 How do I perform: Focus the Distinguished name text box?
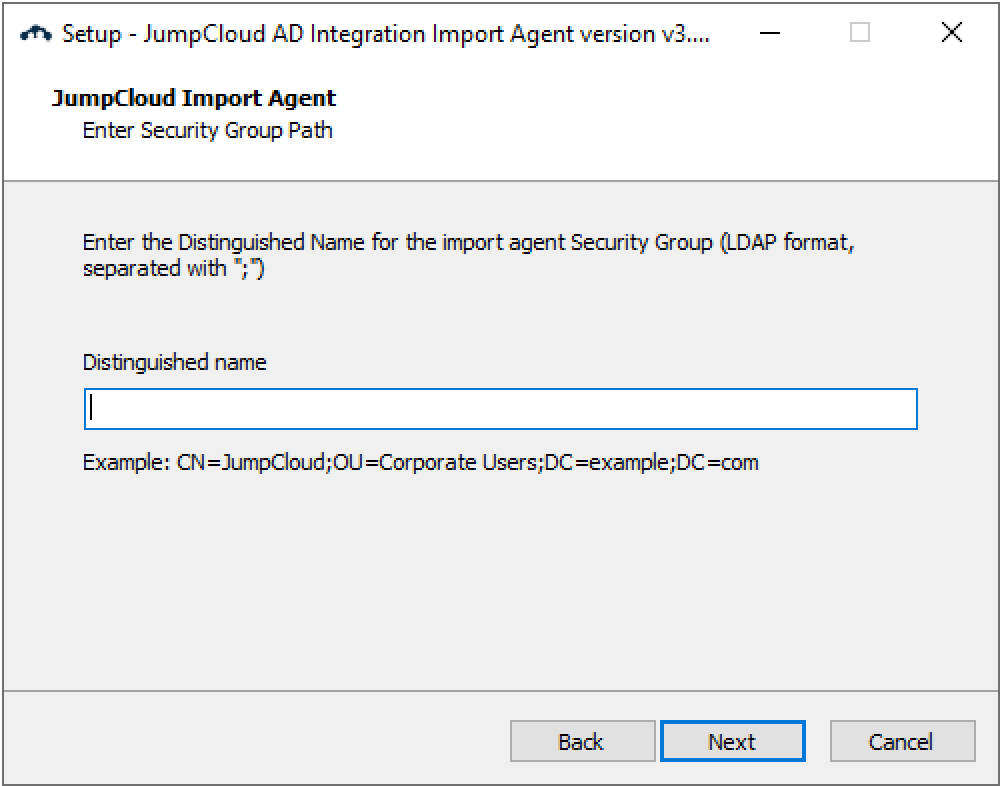[x=500, y=409]
